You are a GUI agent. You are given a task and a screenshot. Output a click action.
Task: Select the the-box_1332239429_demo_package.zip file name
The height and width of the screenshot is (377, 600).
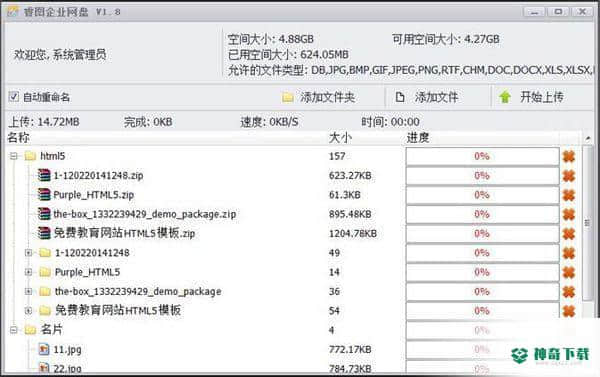[145, 214]
